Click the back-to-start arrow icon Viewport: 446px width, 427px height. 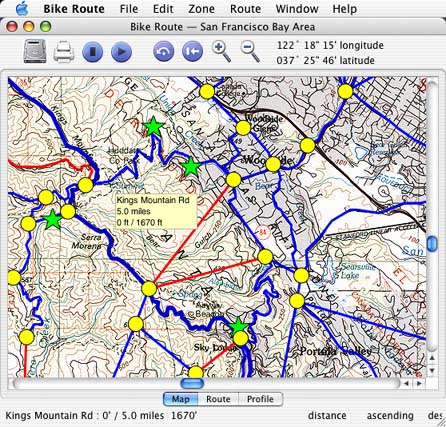pos(192,52)
